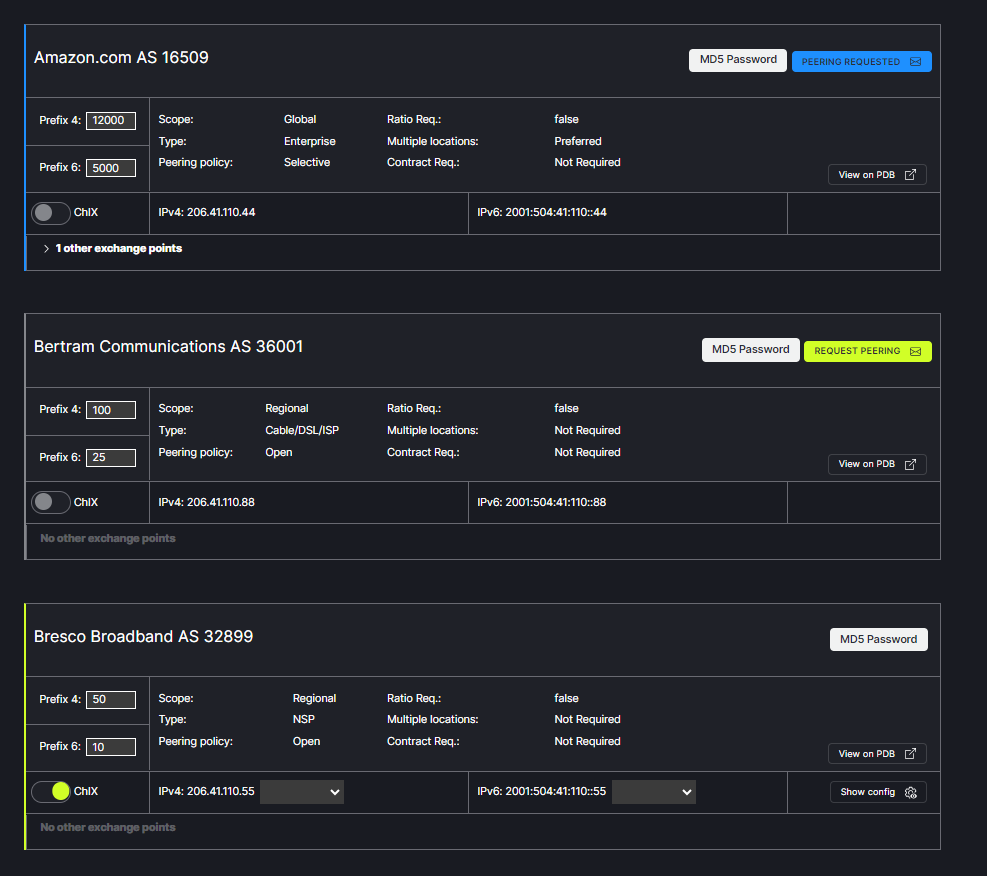Enable ChIX toggle for Amazon.com

51,213
